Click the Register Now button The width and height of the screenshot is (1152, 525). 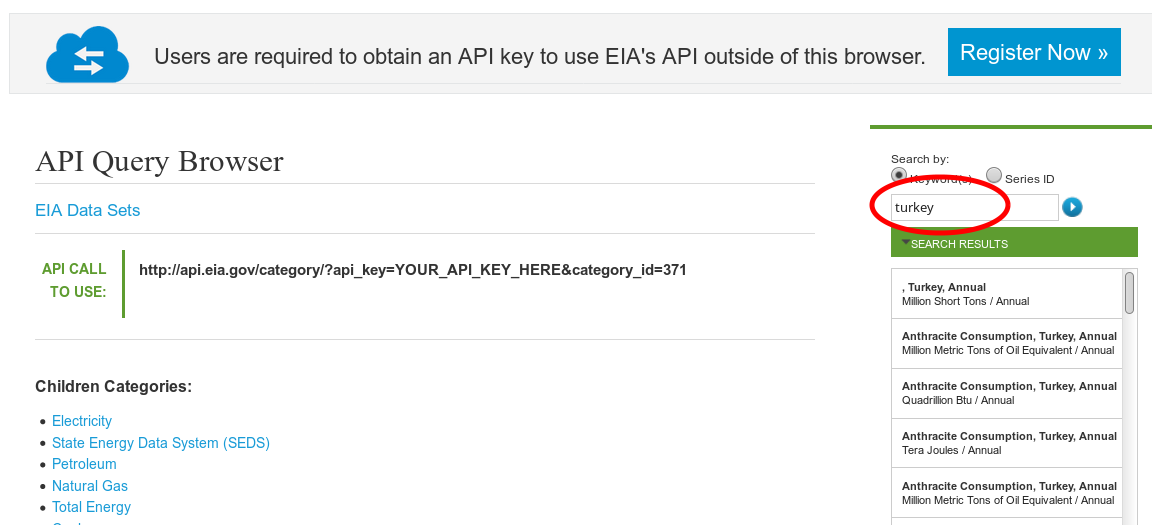1034,52
